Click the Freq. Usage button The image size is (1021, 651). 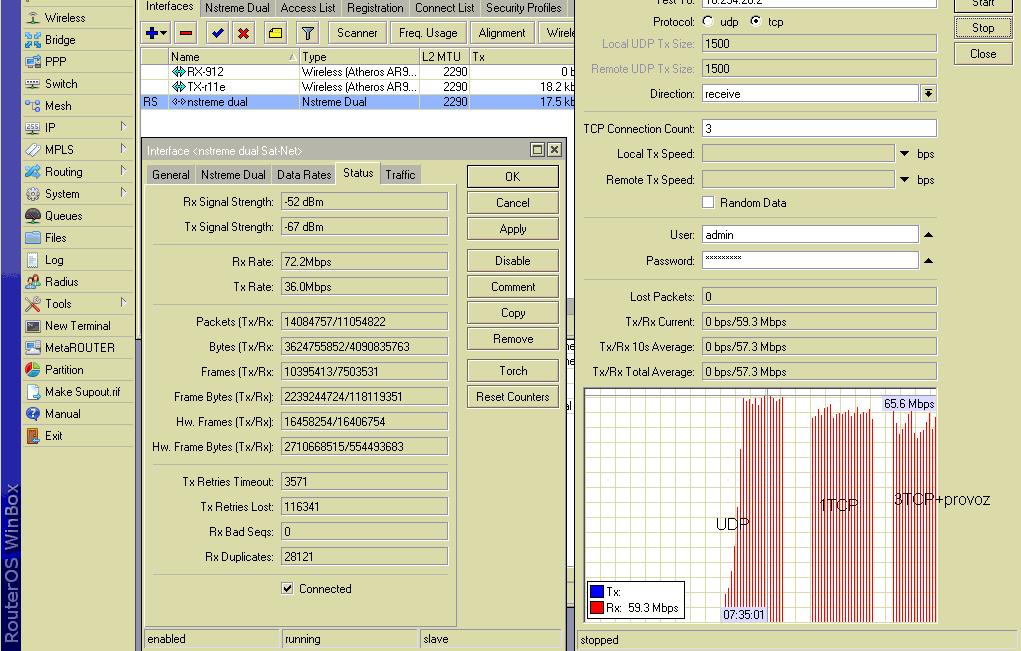pyautogui.click(x=428, y=33)
